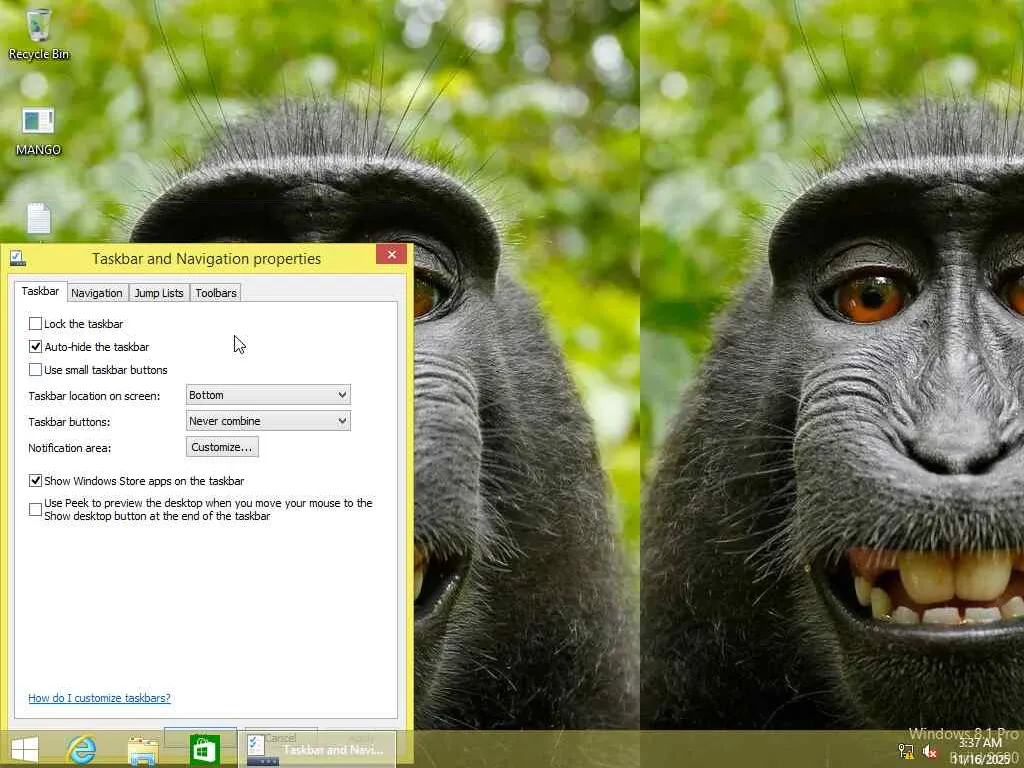Open the Taskbar buttons Never combine dropdown
This screenshot has height=768, width=1024.
point(268,421)
